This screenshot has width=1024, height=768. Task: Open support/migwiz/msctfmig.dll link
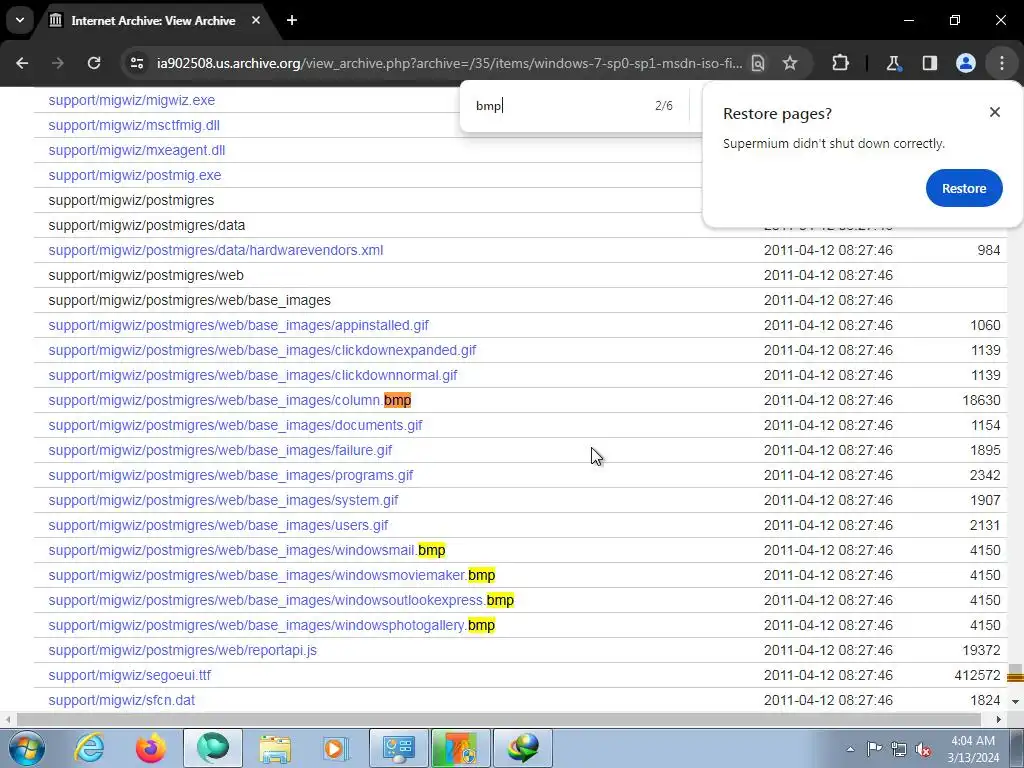click(x=134, y=125)
